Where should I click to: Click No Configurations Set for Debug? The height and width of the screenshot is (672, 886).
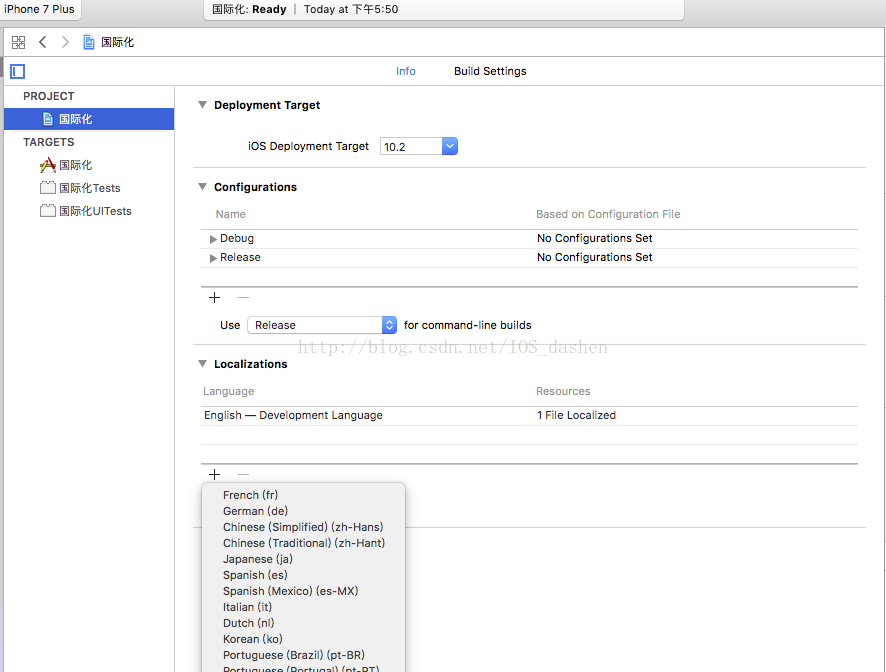[x=594, y=239]
